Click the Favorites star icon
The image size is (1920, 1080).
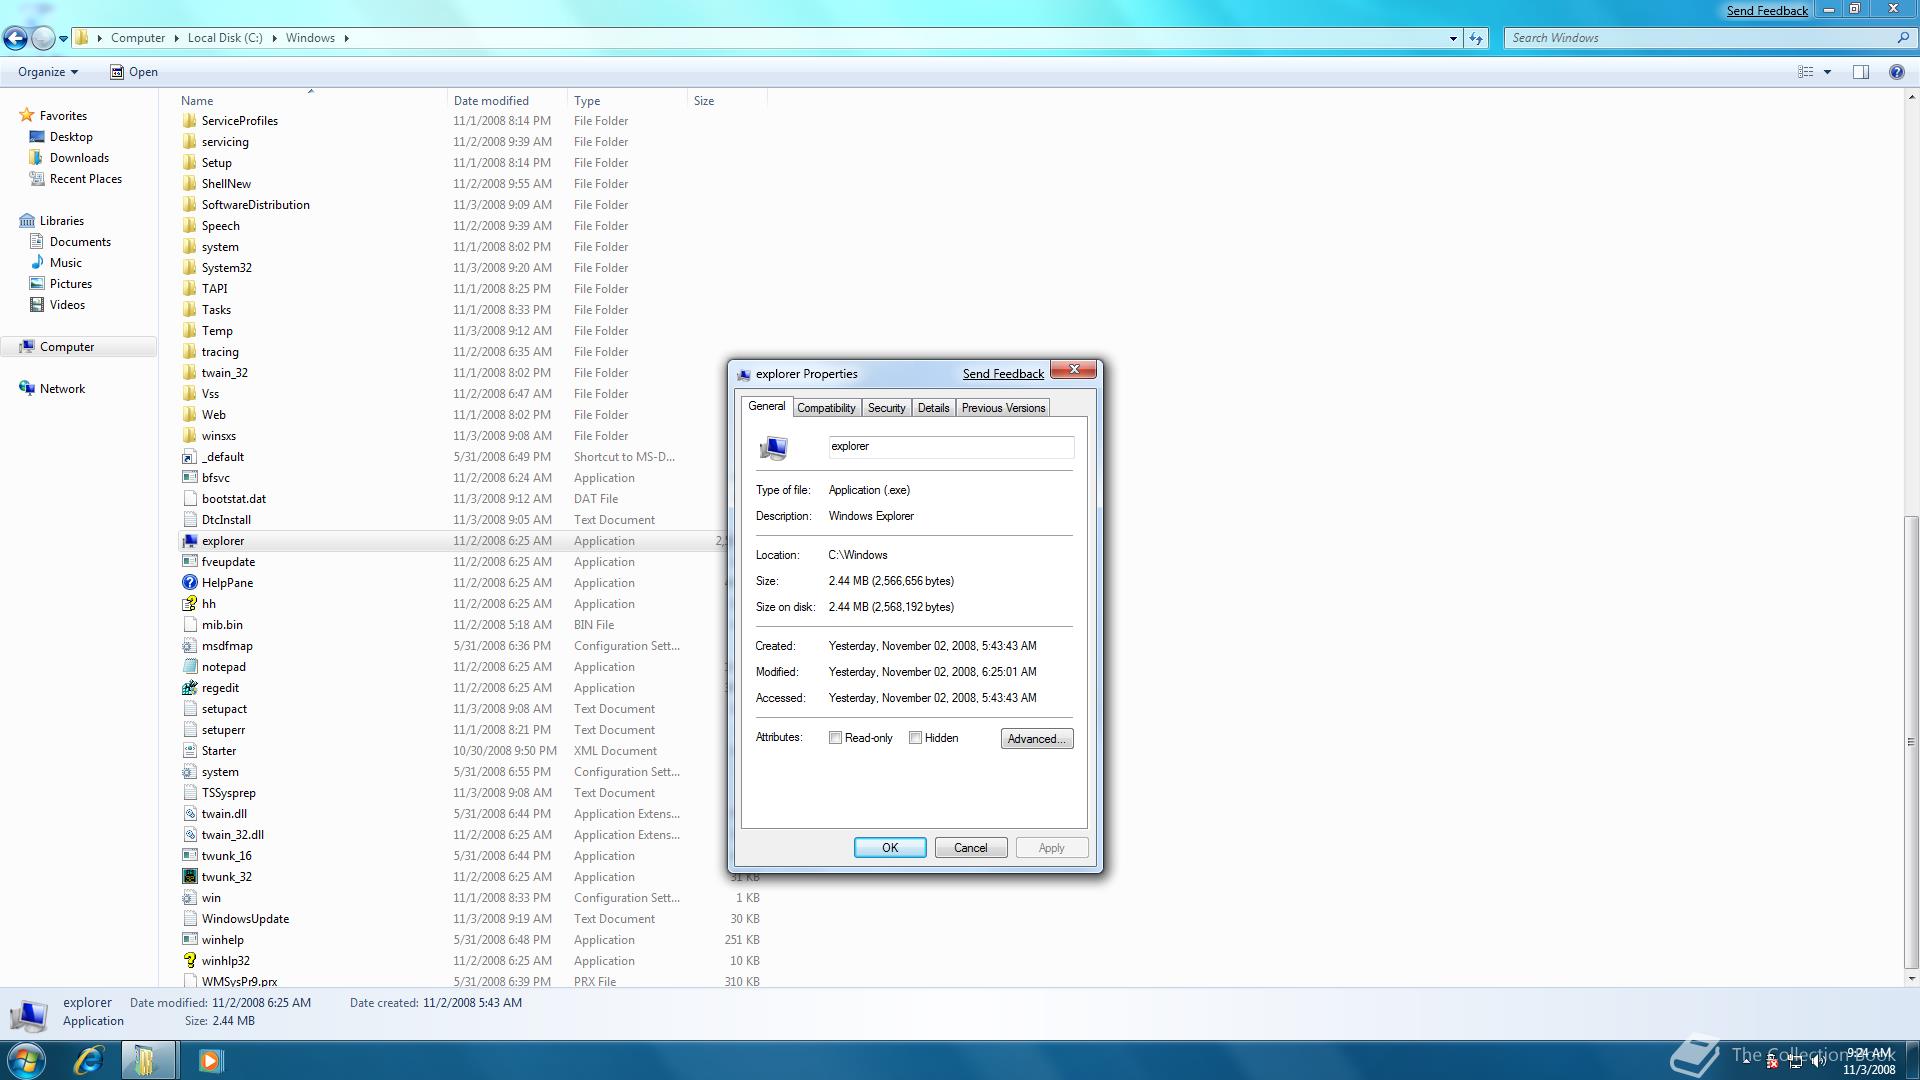coord(27,116)
